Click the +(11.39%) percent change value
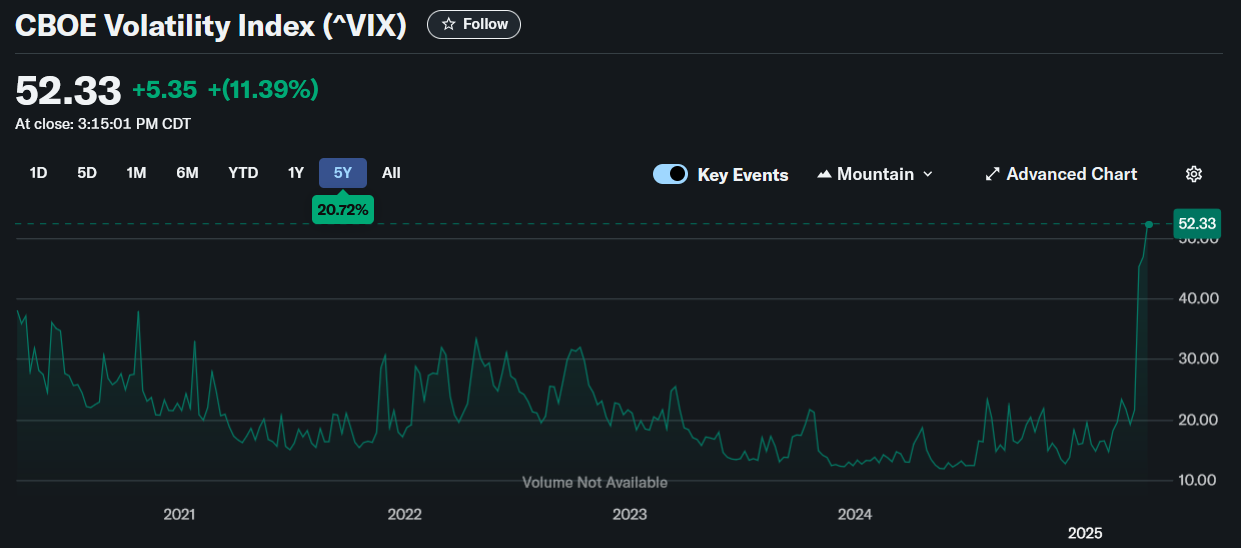The width and height of the screenshot is (1241, 548). point(263,90)
